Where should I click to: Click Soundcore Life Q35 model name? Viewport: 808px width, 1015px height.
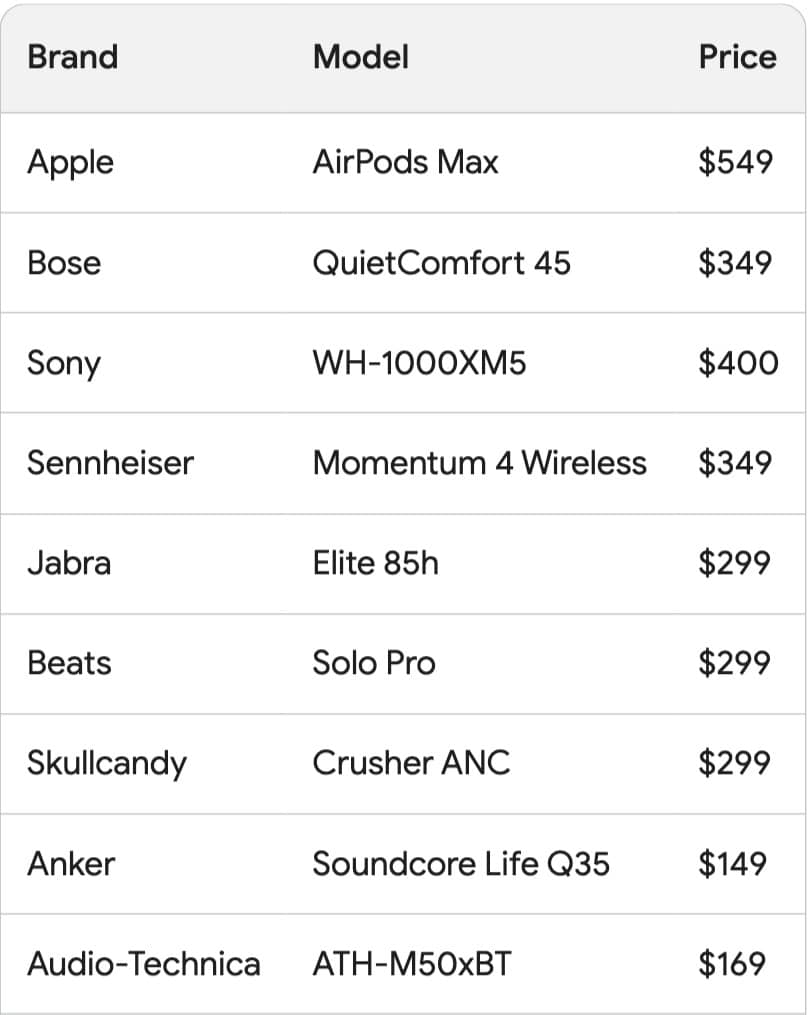click(x=461, y=863)
